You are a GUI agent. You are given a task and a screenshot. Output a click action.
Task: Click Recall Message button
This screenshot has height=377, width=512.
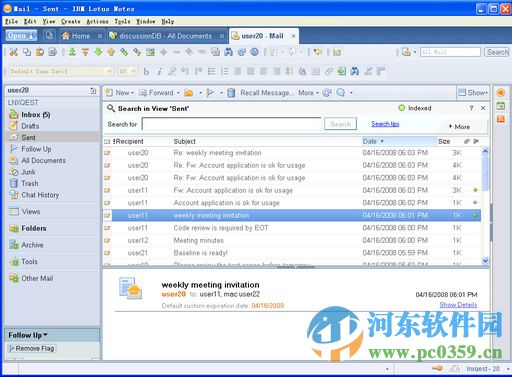[267, 93]
